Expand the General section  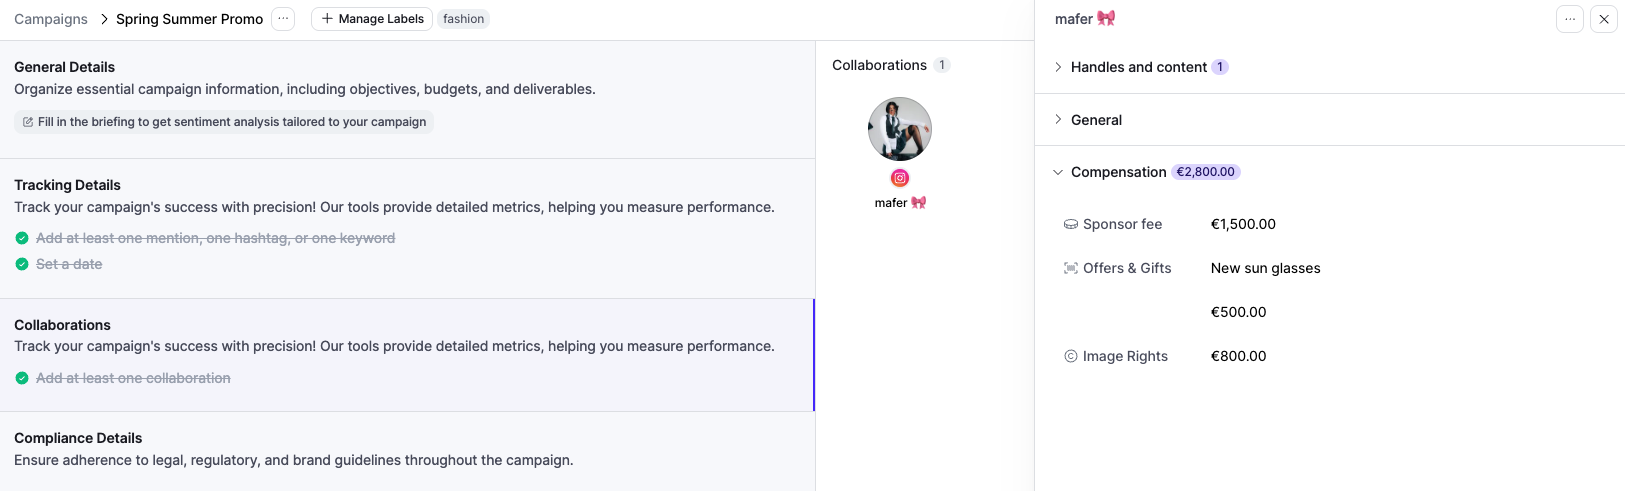[x=1058, y=120]
